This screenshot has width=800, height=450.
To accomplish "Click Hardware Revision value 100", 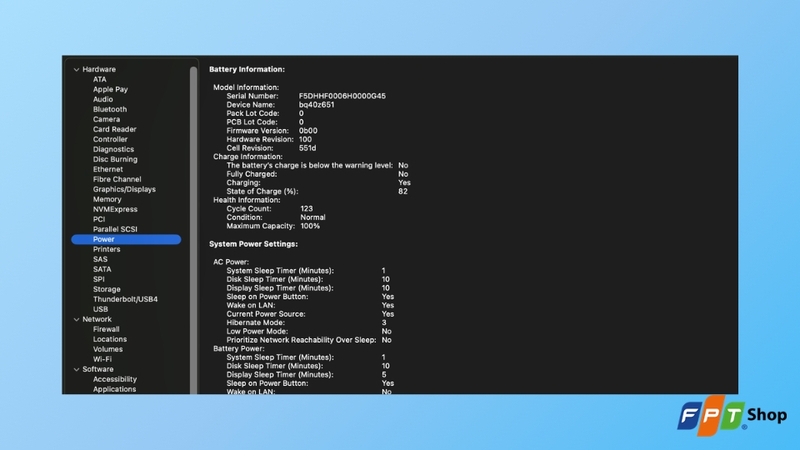I will click(305, 139).
